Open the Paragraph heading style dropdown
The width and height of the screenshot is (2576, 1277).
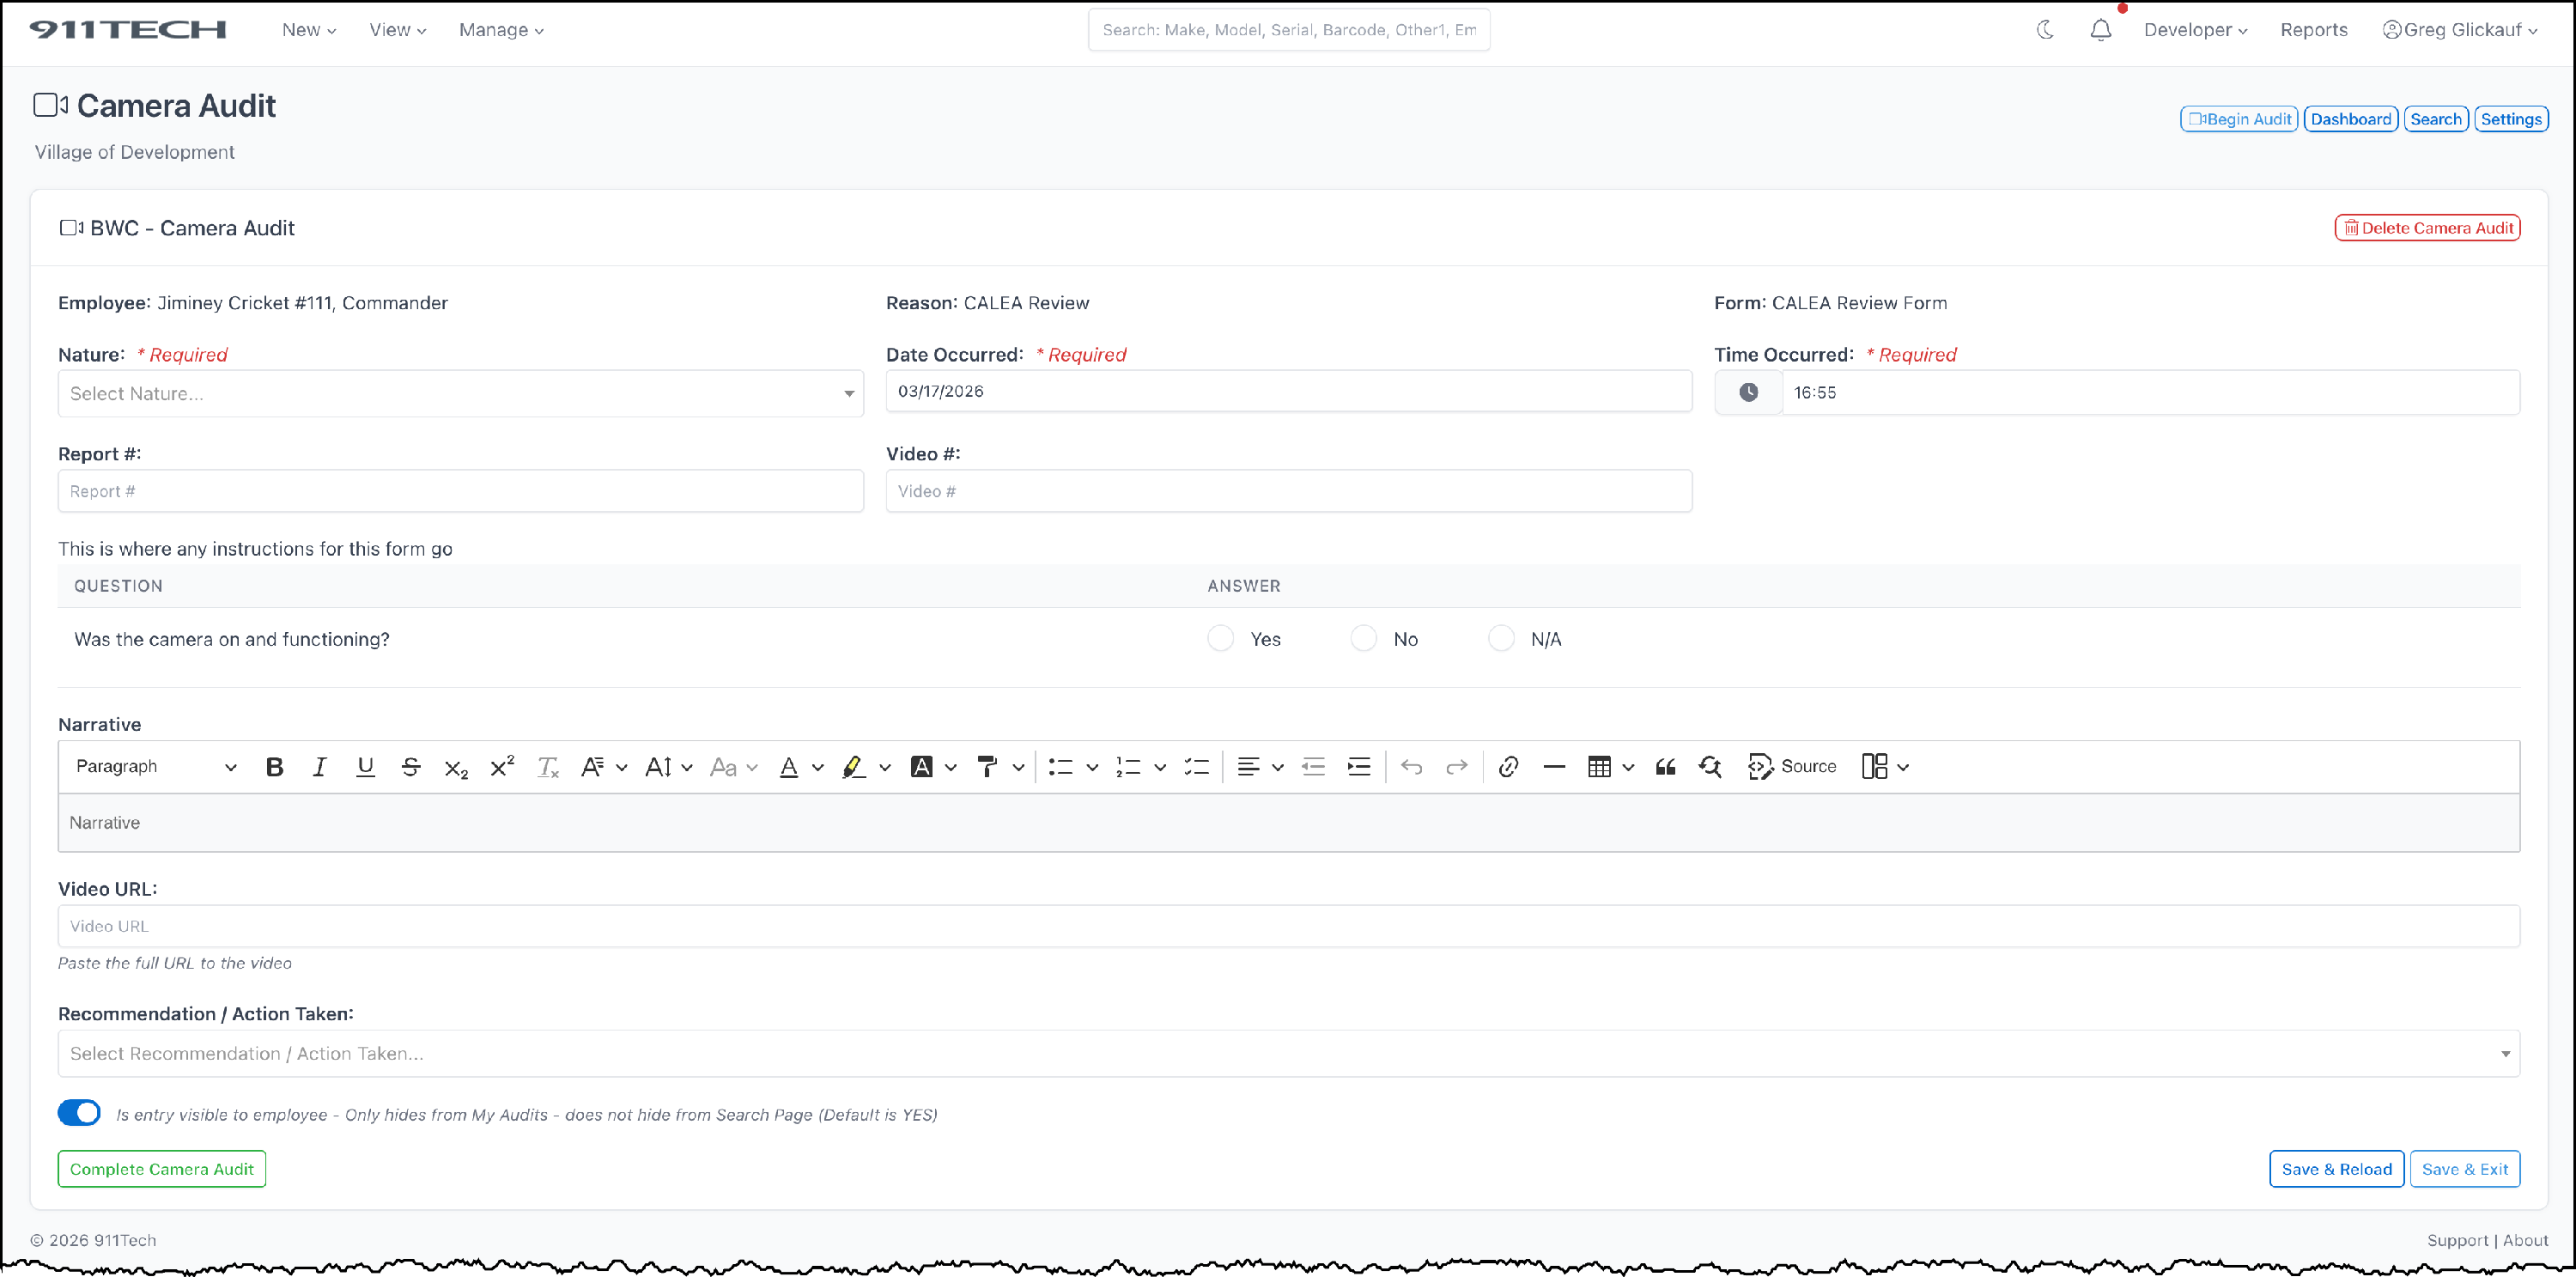pyautogui.click(x=156, y=767)
